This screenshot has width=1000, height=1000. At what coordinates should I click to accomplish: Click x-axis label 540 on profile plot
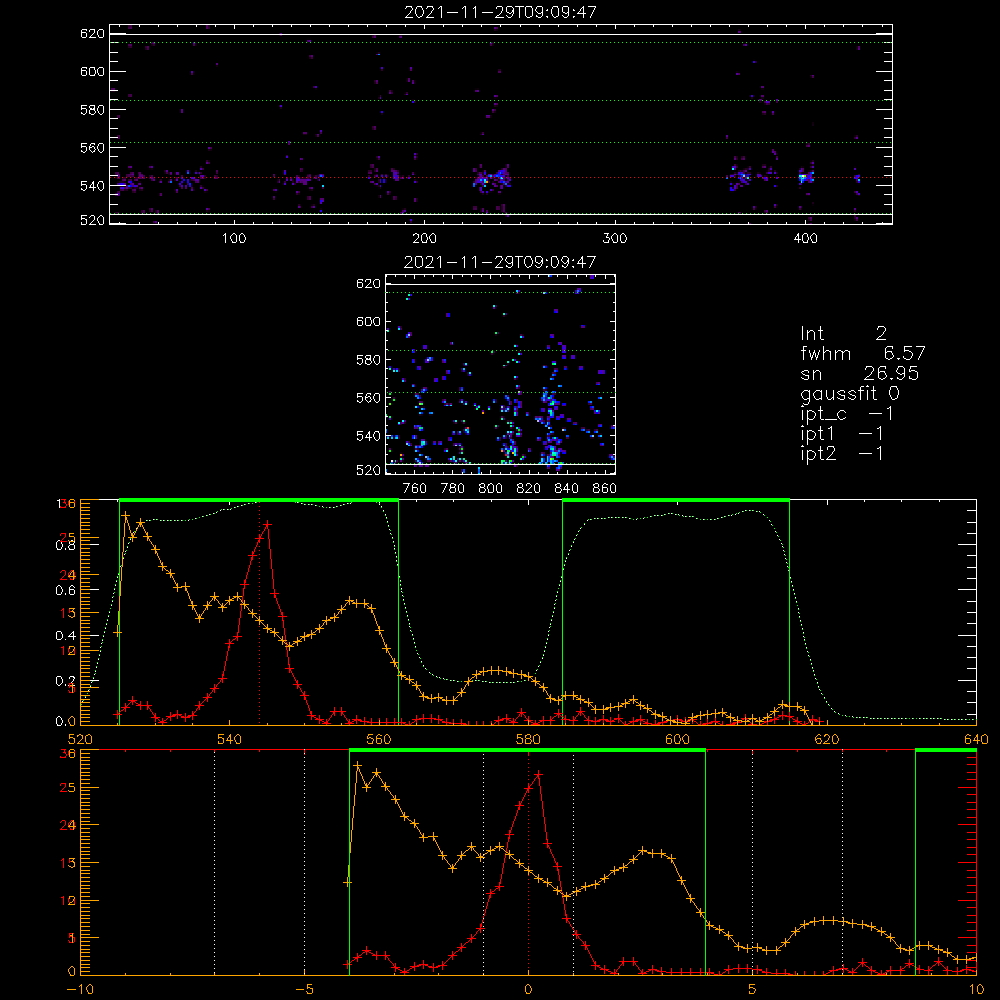(229, 739)
